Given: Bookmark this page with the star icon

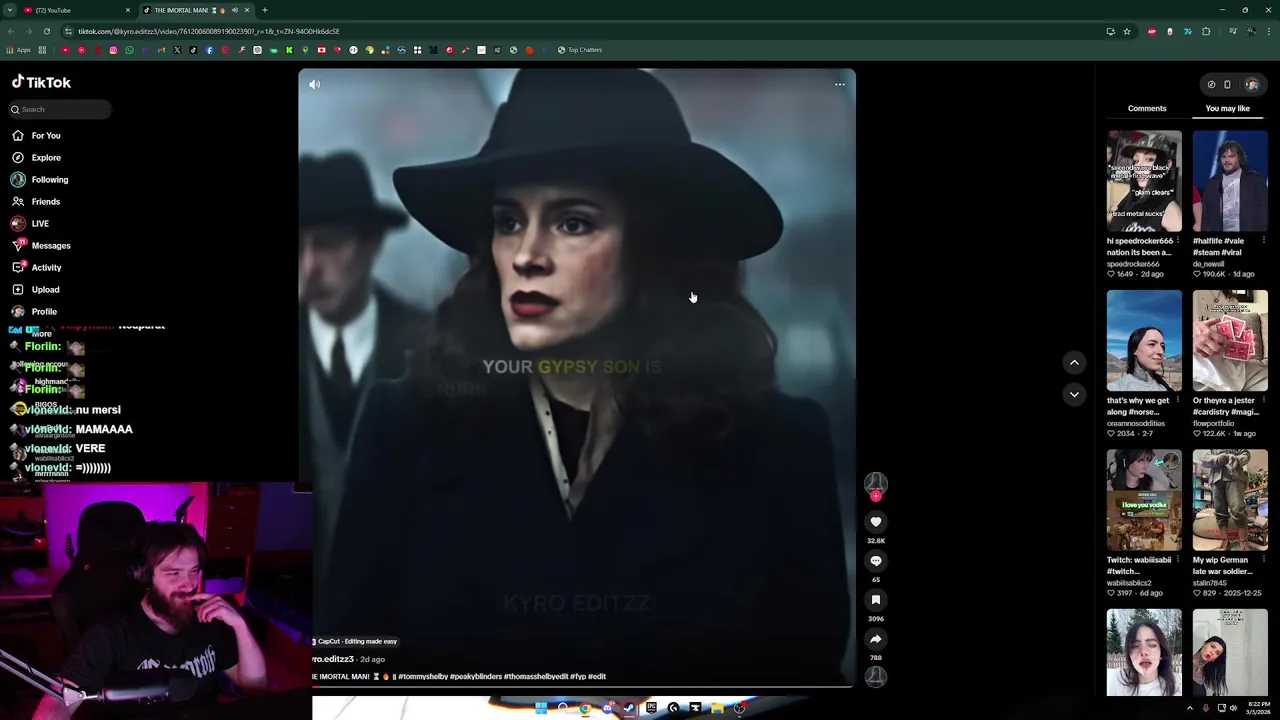Looking at the screenshot, I should (x=1127, y=31).
